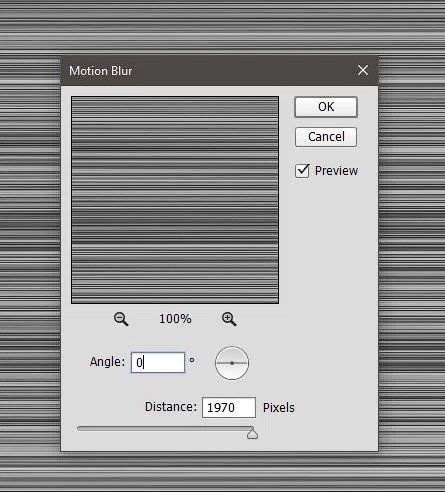Close the Motion Blur dialog
445x492 pixels.
point(363,70)
